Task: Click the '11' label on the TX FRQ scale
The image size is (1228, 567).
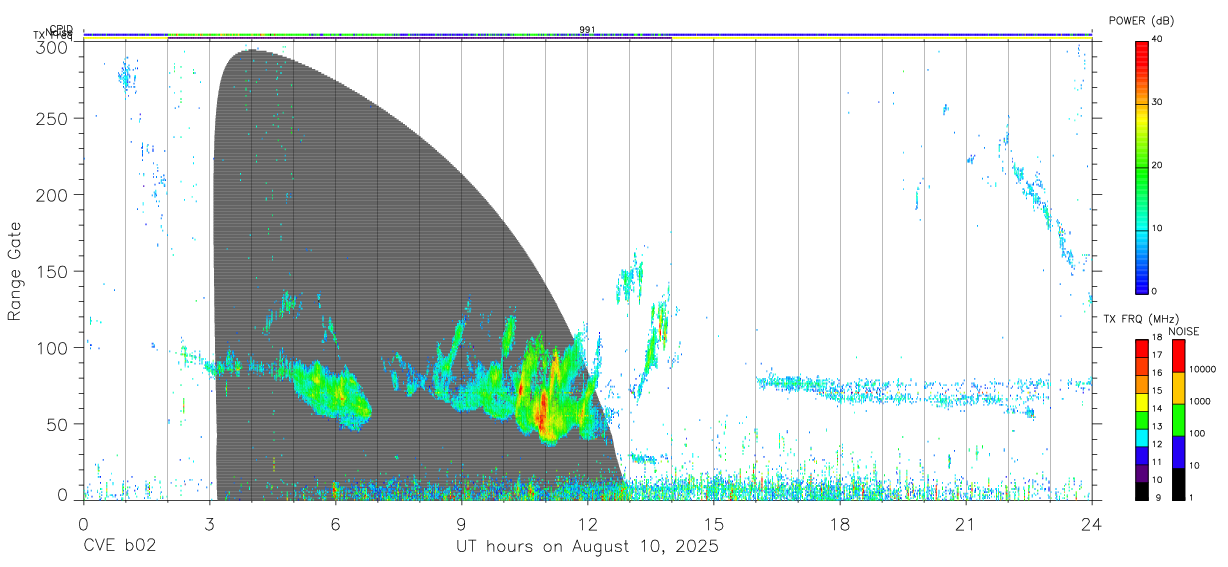Action: pyautogui.click(x=1158, y=464)
